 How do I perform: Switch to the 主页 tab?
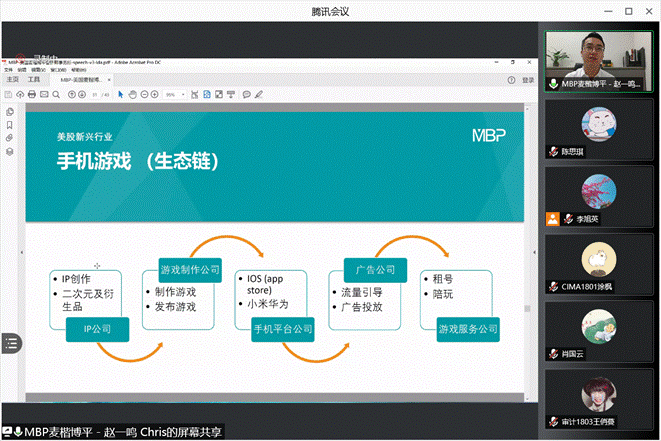pyautogui.click(x=12, y=79)
